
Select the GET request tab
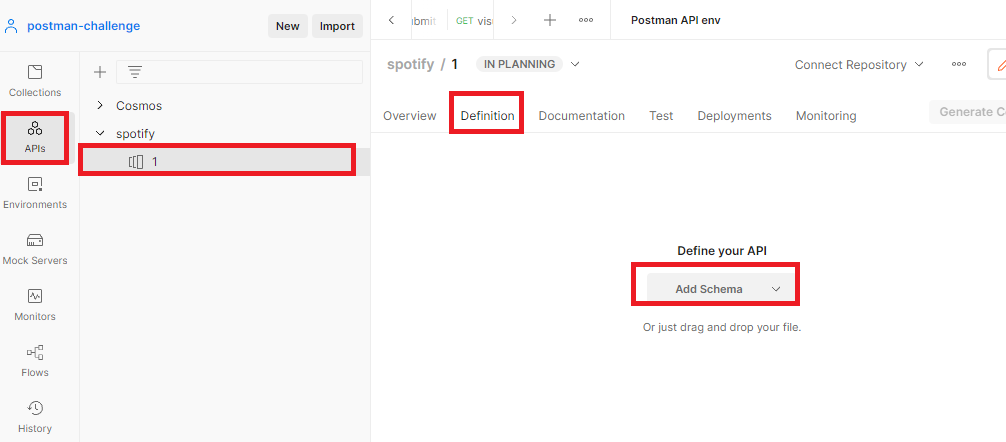coord(475,21)
